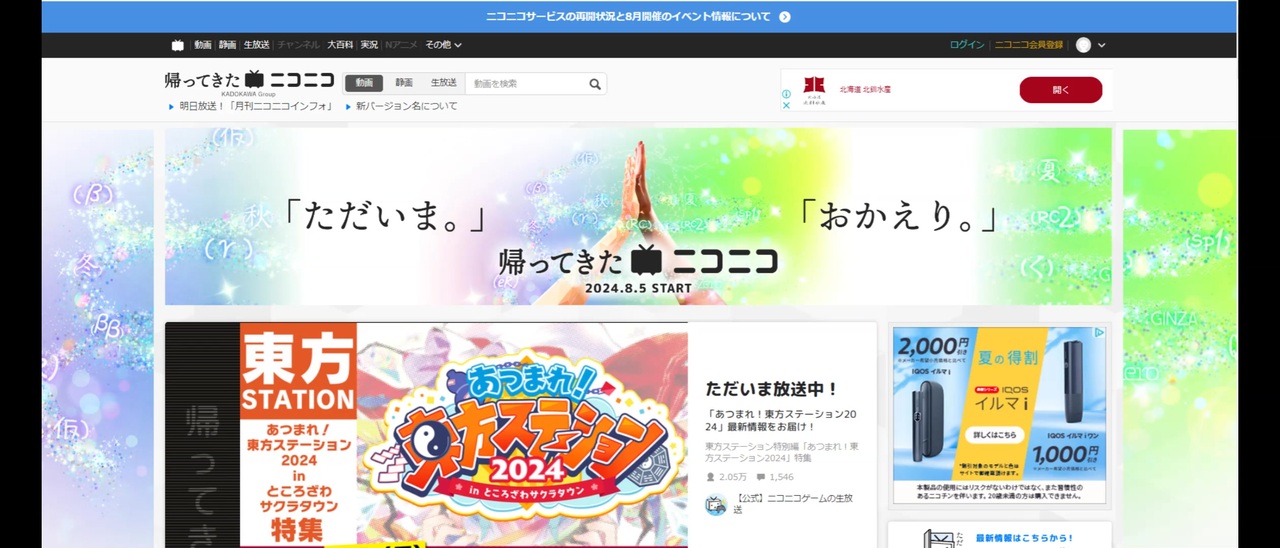The image size is (1280, 548).
Task: Click the ログイン link
Action: 967,45
